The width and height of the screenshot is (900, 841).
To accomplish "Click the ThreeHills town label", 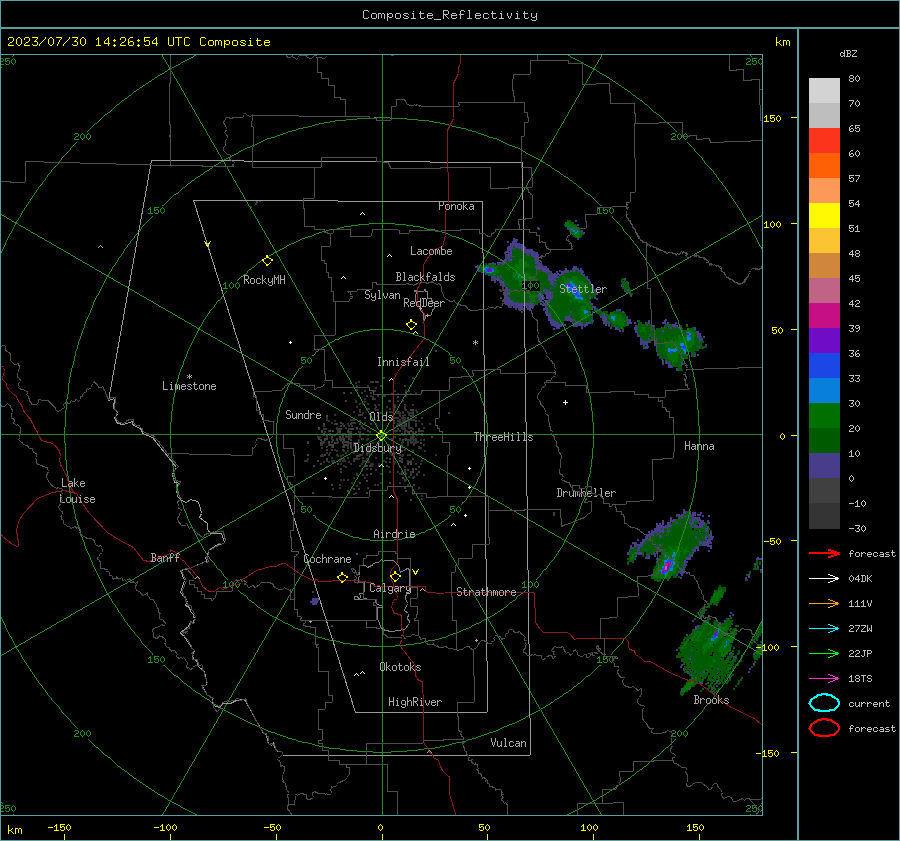I will point(503,437).
